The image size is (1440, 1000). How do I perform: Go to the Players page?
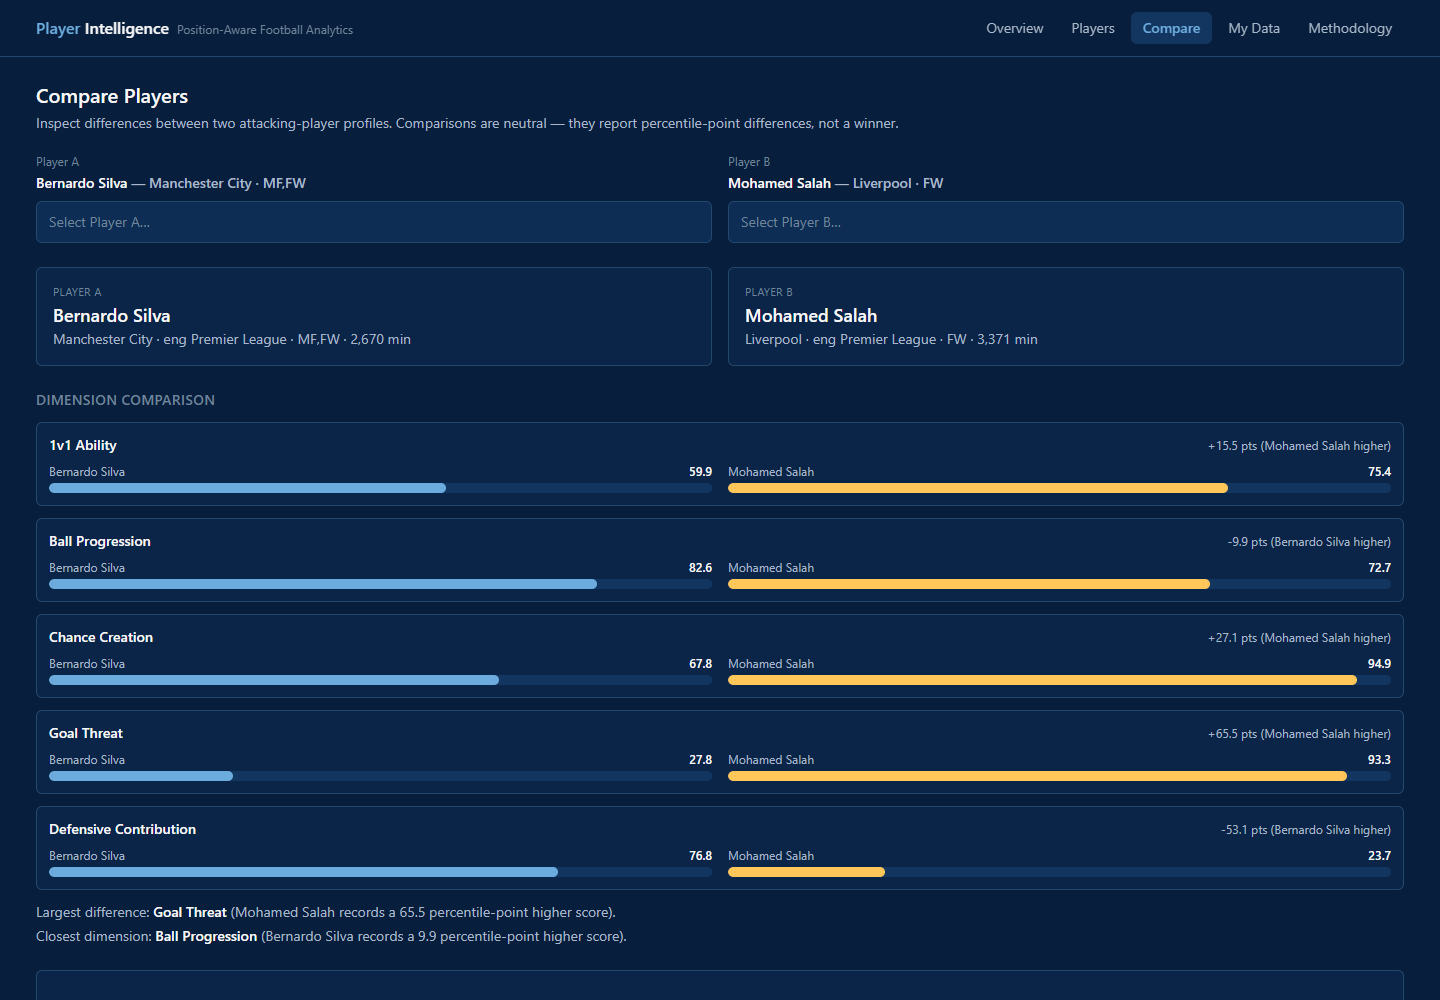pyautogui.click(x=1092, y=28)
